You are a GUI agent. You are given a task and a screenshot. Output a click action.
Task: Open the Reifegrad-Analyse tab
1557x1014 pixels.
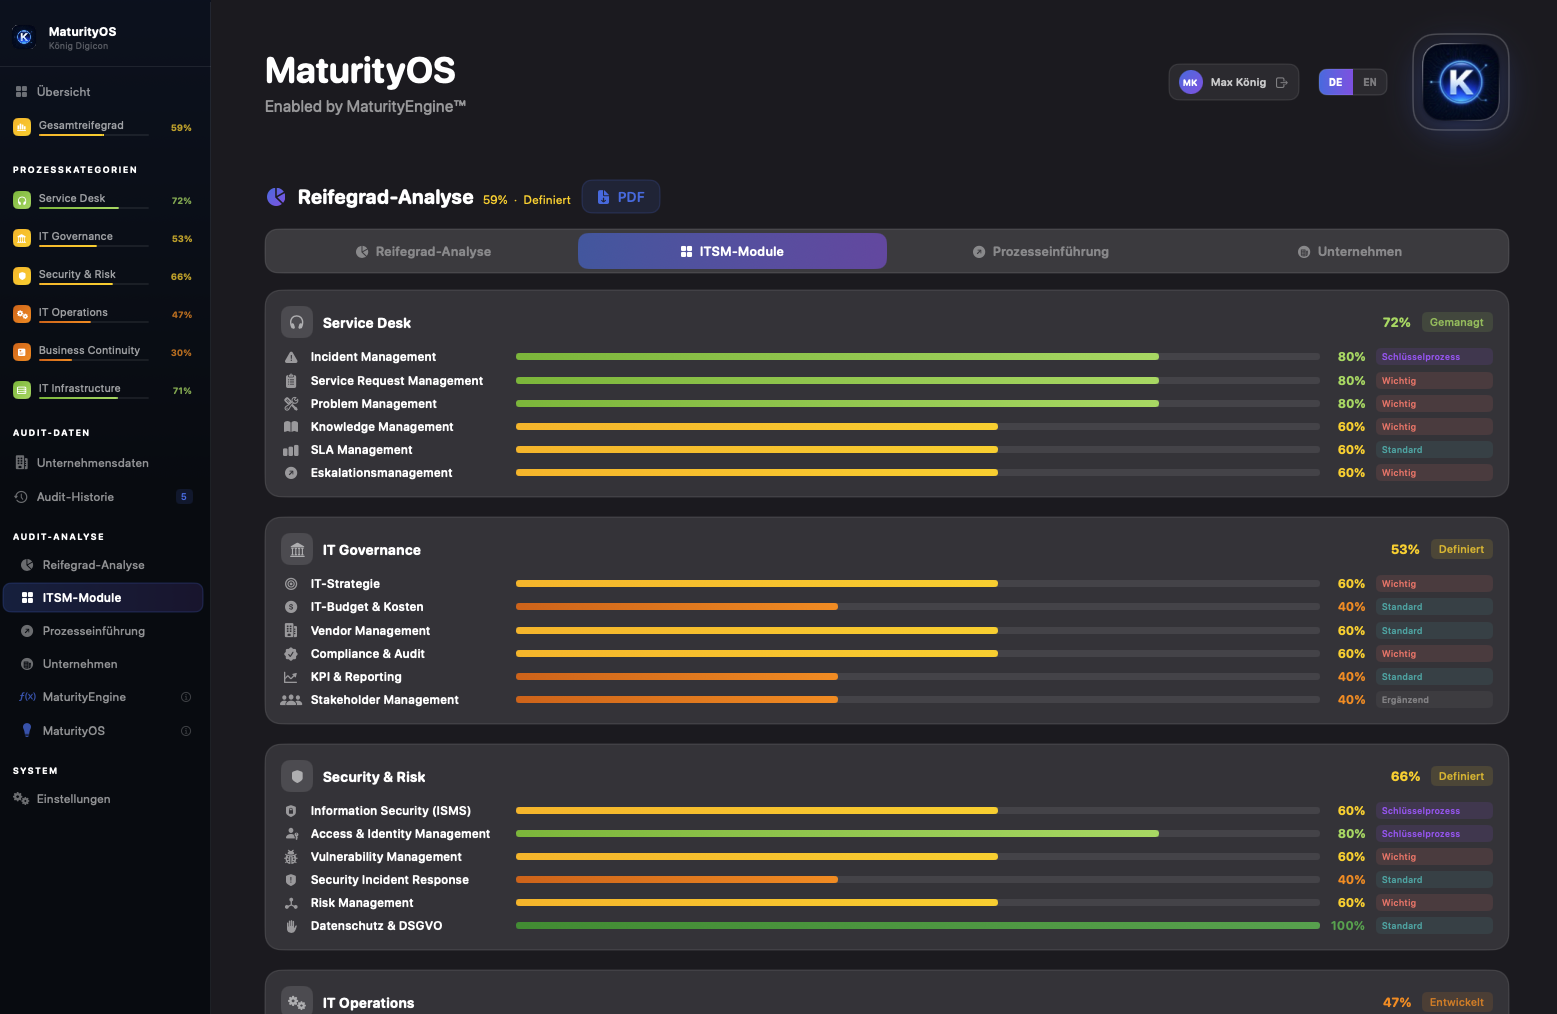pyautogui.click(x=424, y=252)
